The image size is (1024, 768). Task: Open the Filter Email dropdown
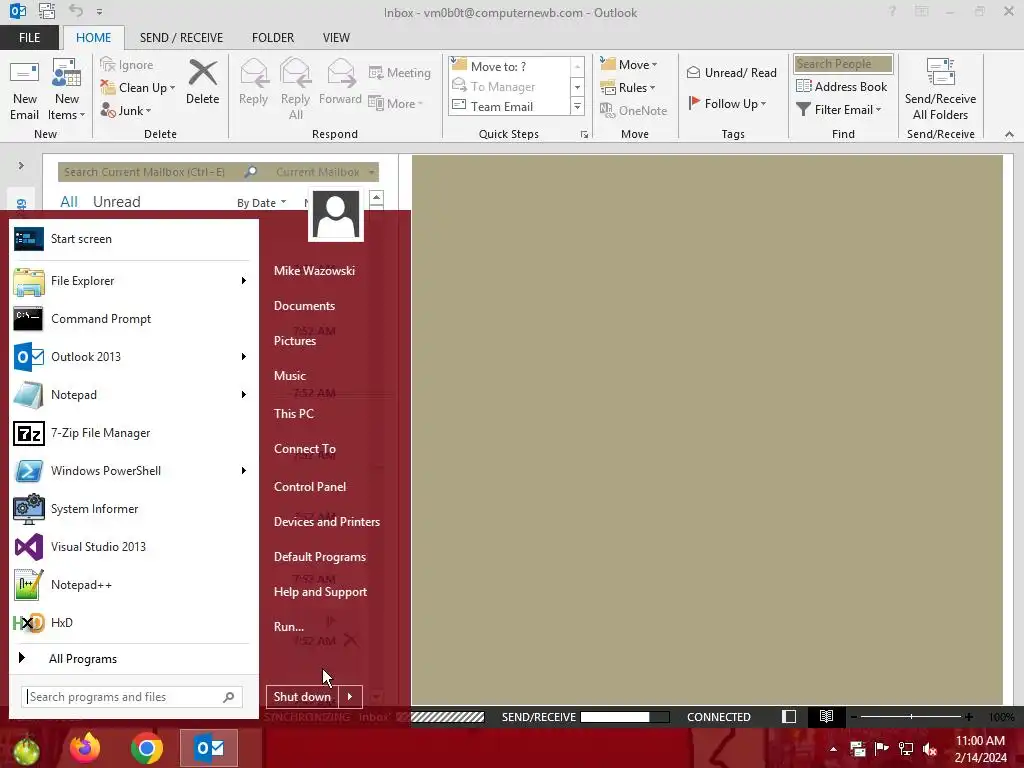[839, 110]
